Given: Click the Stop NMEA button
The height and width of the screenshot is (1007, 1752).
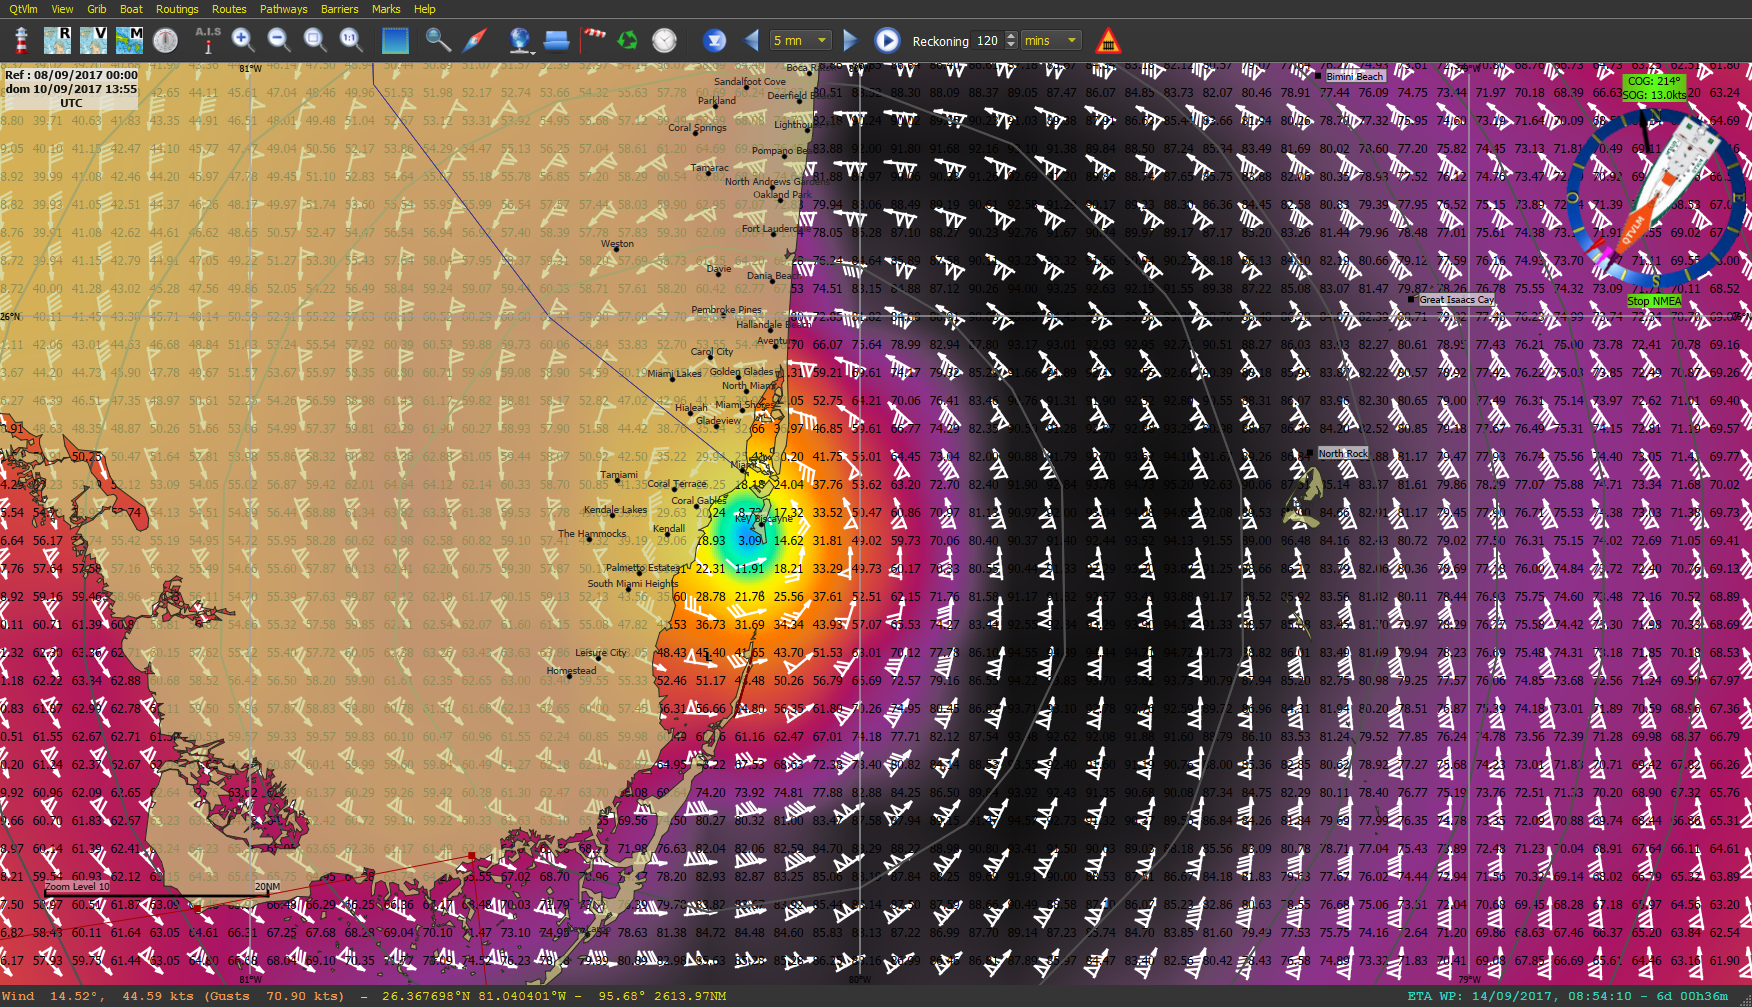Looking at the screenshot, I should pos(1654,301).
